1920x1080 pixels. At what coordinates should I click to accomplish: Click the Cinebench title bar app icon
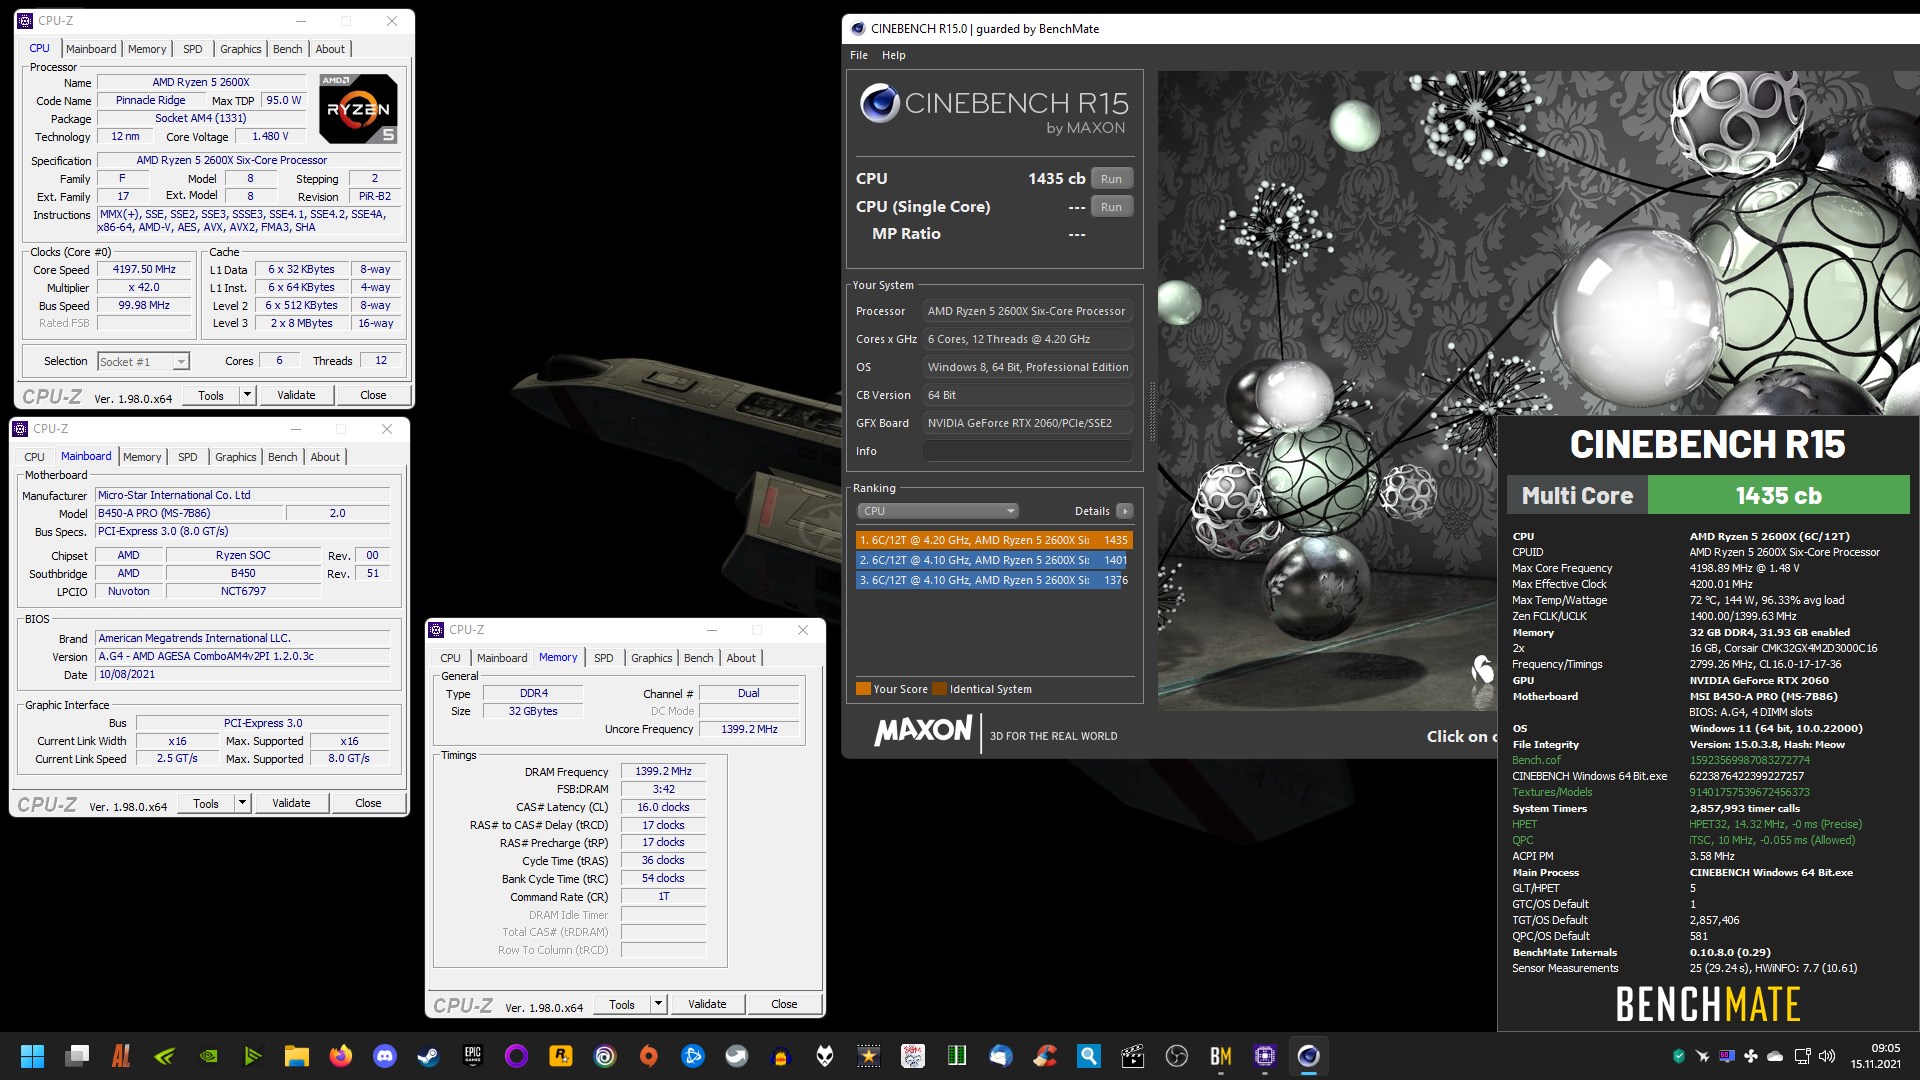[x=858, y=29]
